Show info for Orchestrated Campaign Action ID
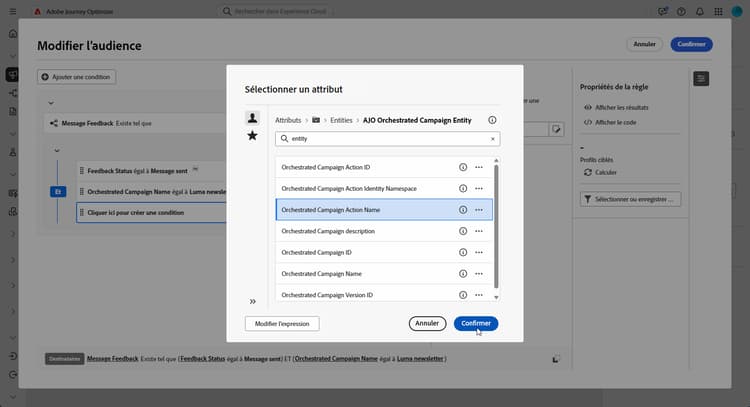Image resolution: width=750 pixels, height=407 pixels. click(463, 167)
